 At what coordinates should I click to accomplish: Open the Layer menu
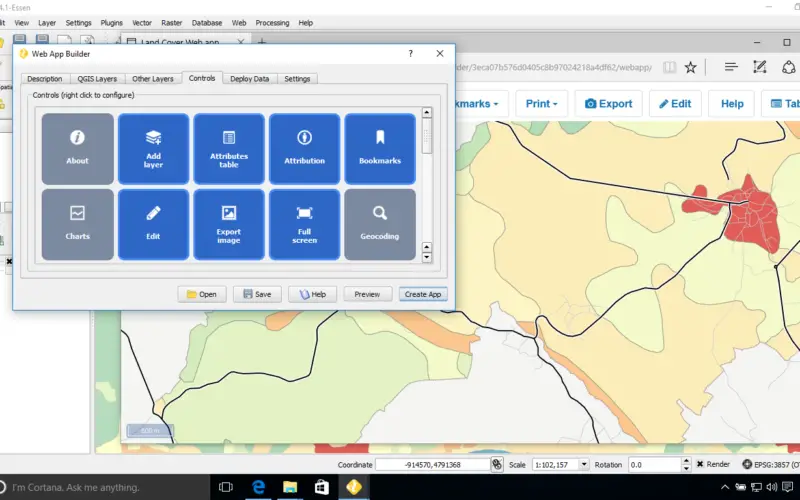(x=47, y=23)
